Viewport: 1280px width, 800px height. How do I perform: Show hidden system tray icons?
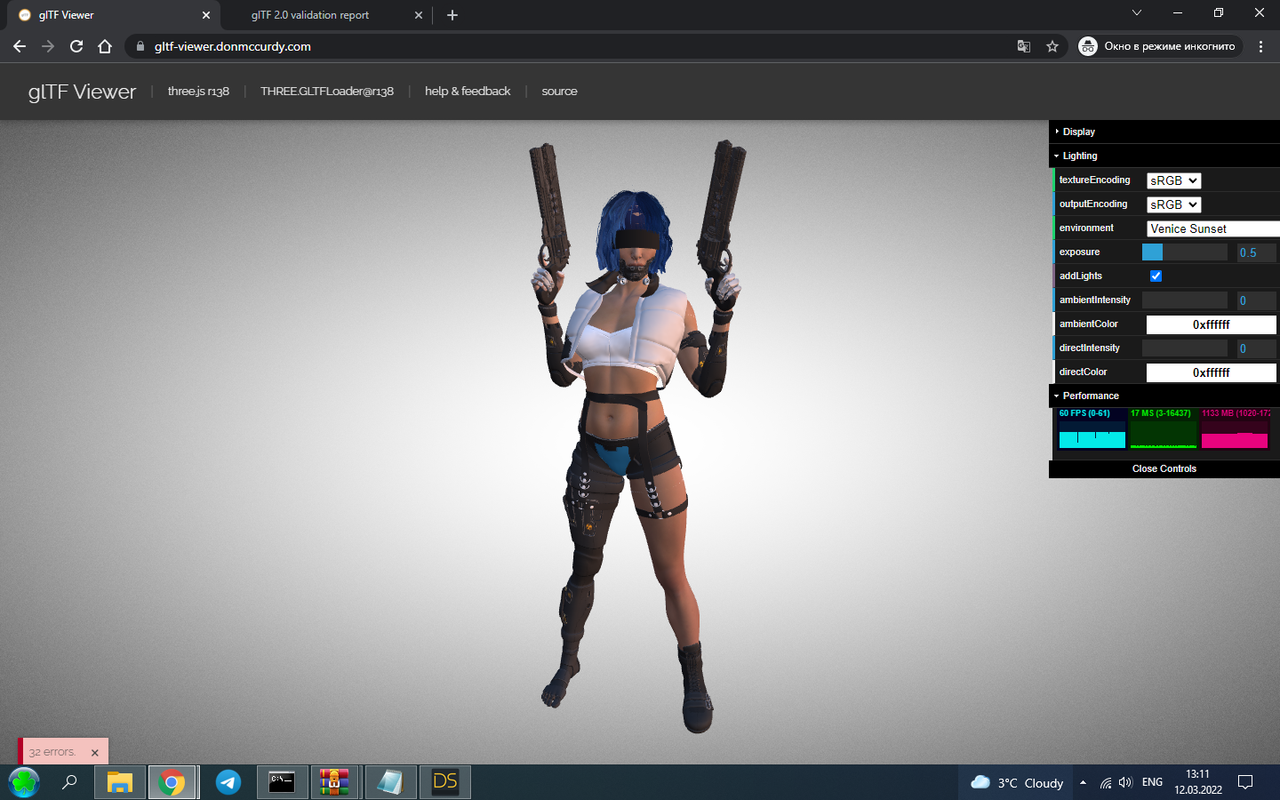click(x=1083, y=782)
